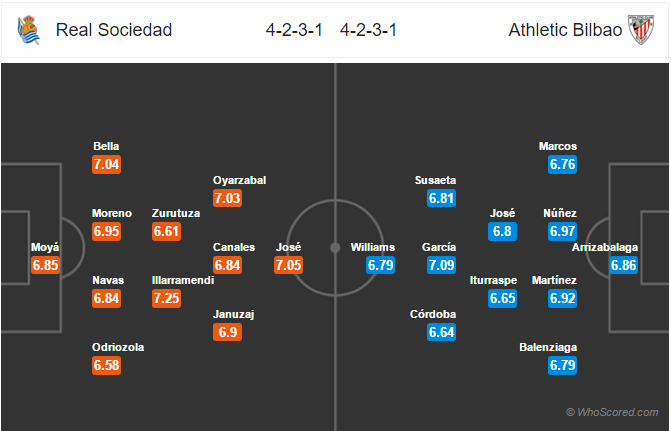Select Arrizabalaga's 6.86 rating badge
The height and width of the screenshot is (431, 671).
point(624,265)
